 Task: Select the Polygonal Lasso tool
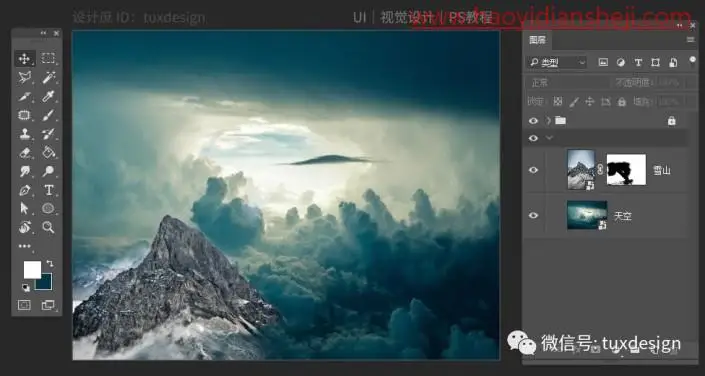24,77
